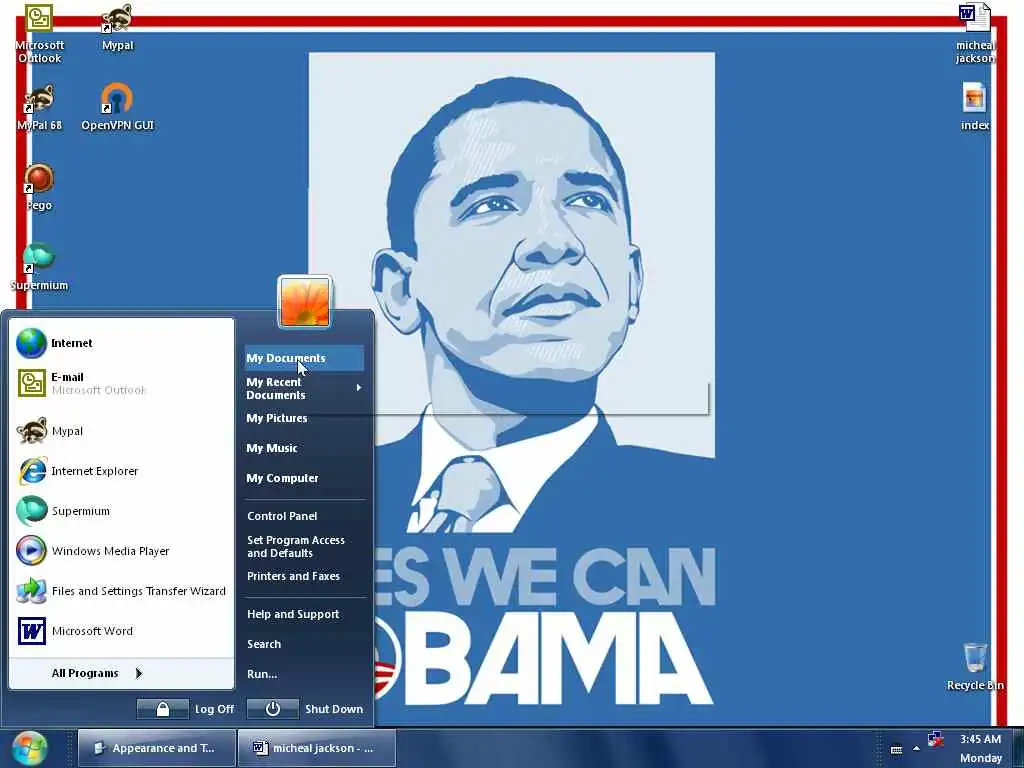Open E-mail Microsoft Outlook in Start menu
Image resolution: width=1024 pixels, height=768 pixels.
tap(121, 383)
